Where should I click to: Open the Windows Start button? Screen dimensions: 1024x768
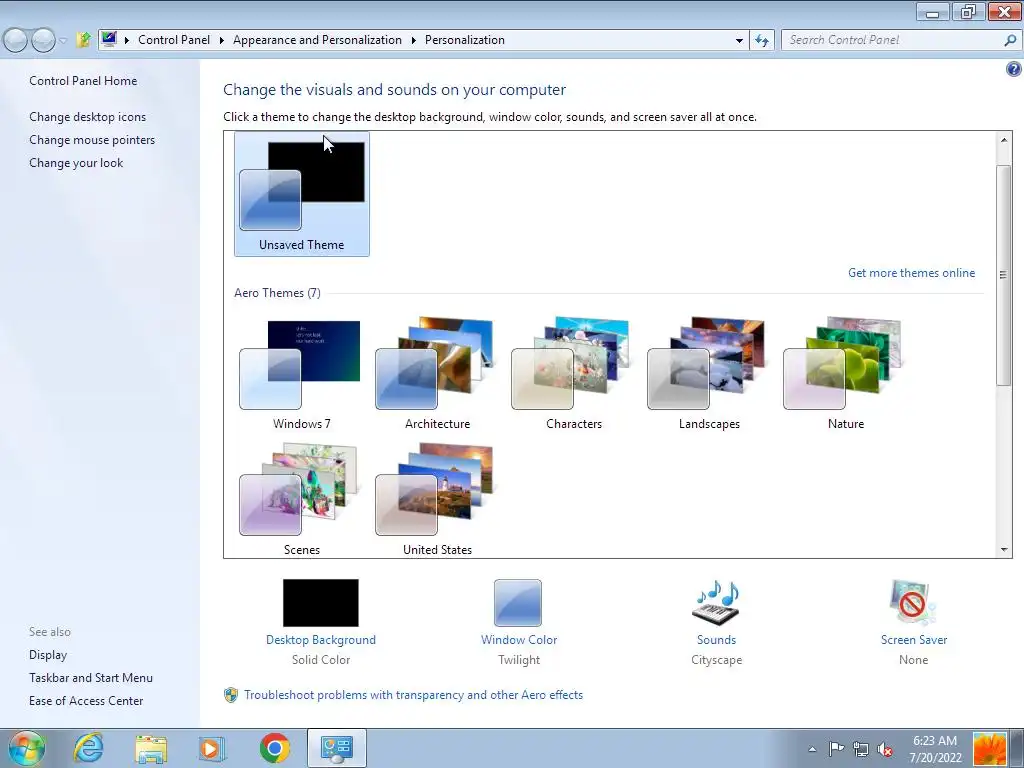tap(27, 748)
